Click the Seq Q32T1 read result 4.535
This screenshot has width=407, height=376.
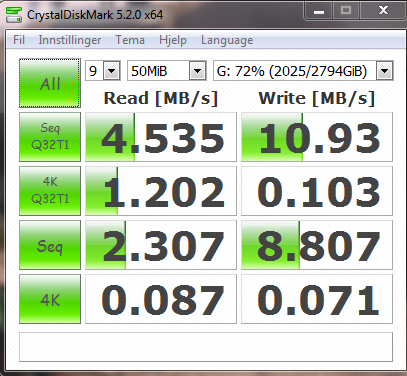coord(161,137)
